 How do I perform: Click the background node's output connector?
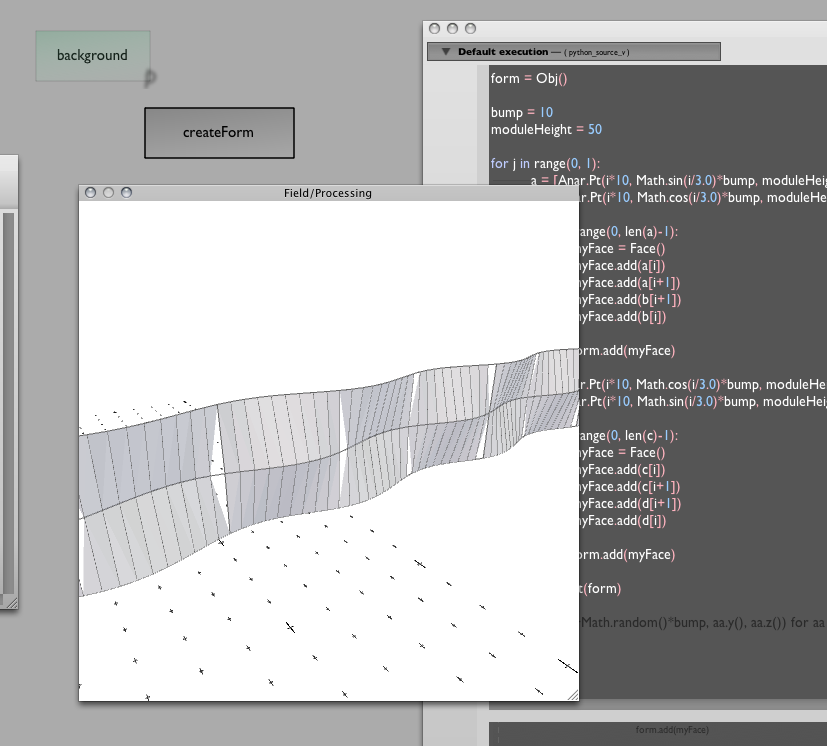(150, 76)
